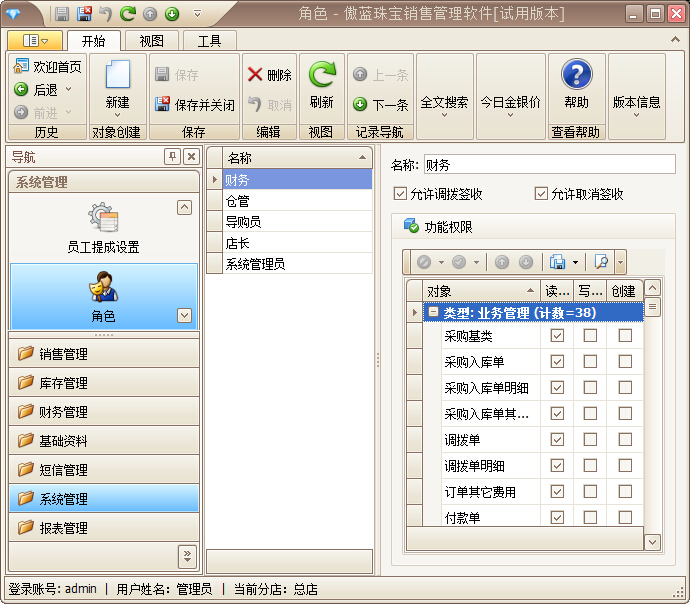Open the 帮助 help icon
The image size is (690, 604).
click(x=576, y=76)
